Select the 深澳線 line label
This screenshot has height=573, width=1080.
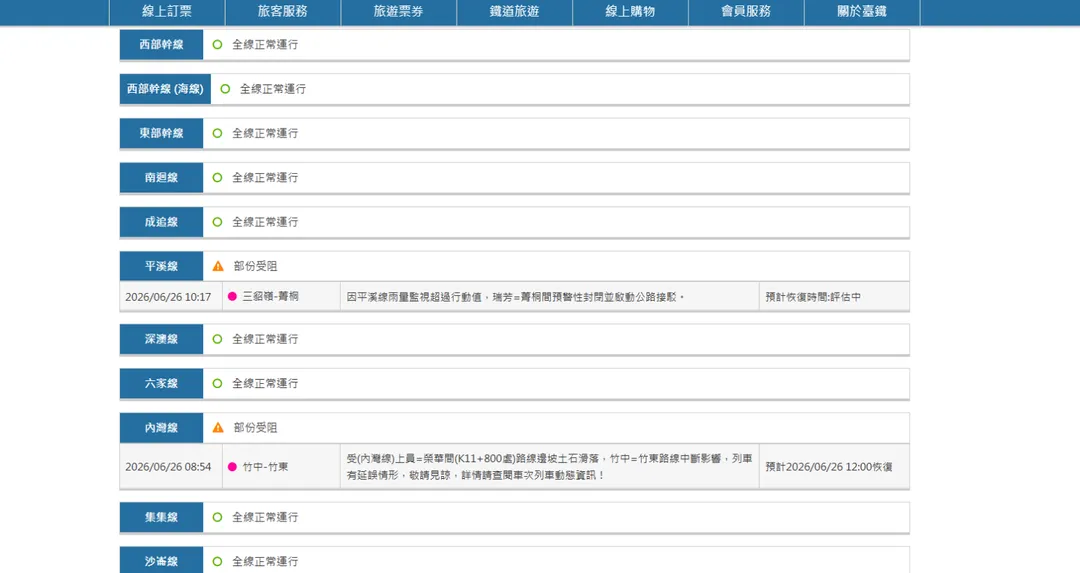161,340
